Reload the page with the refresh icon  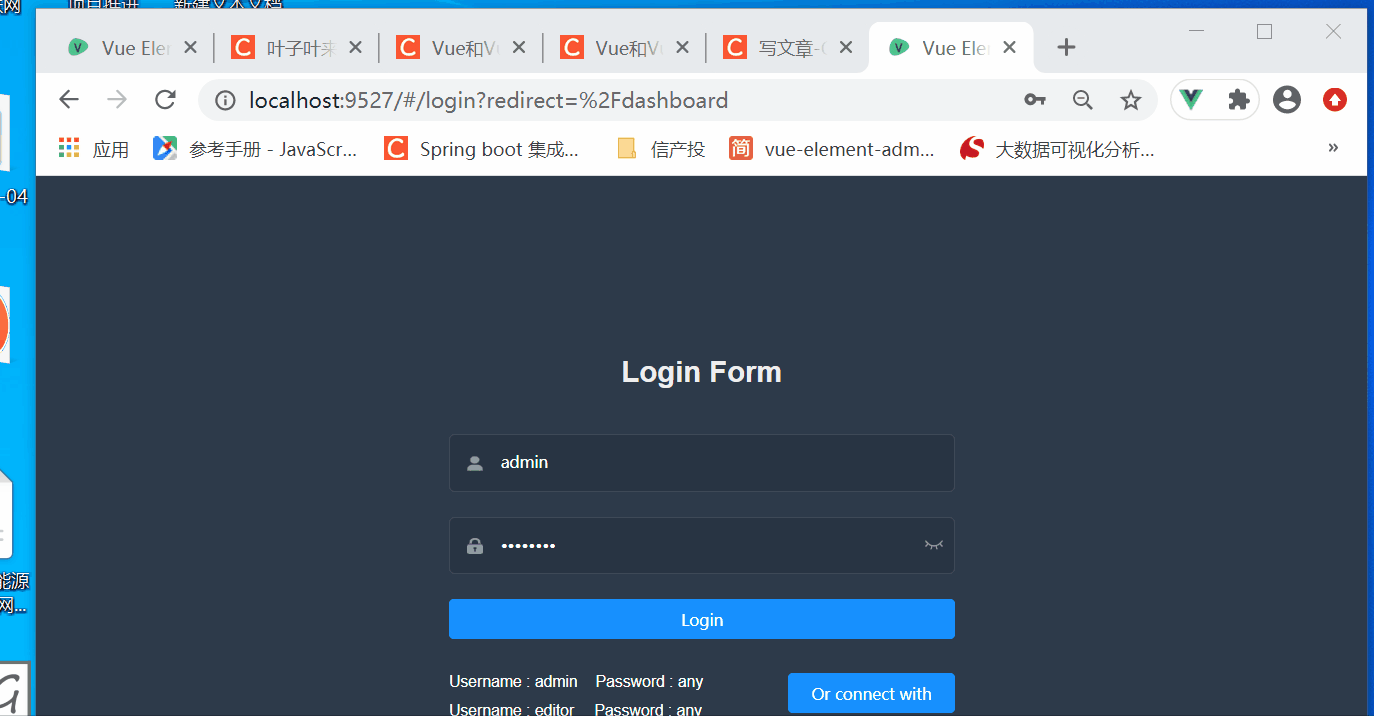pos(164,99)
